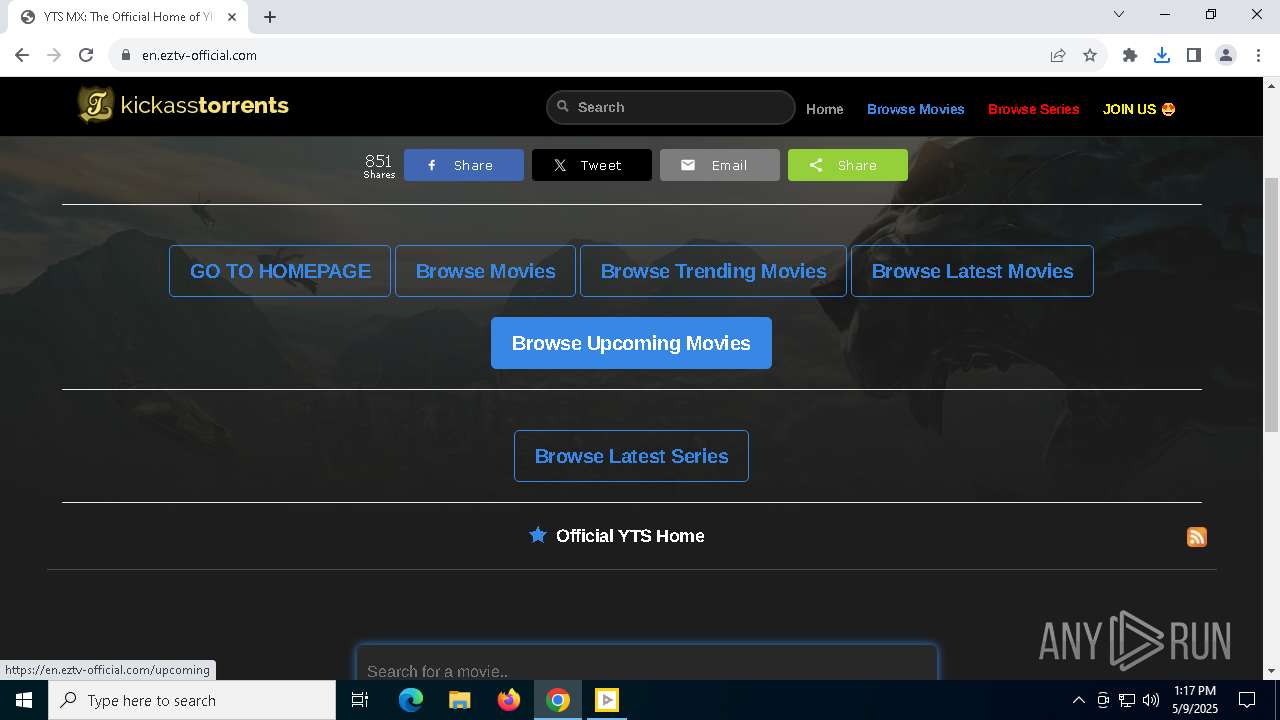
Task: Open the Chrome three-dot menu
Action: (1258, 55)
